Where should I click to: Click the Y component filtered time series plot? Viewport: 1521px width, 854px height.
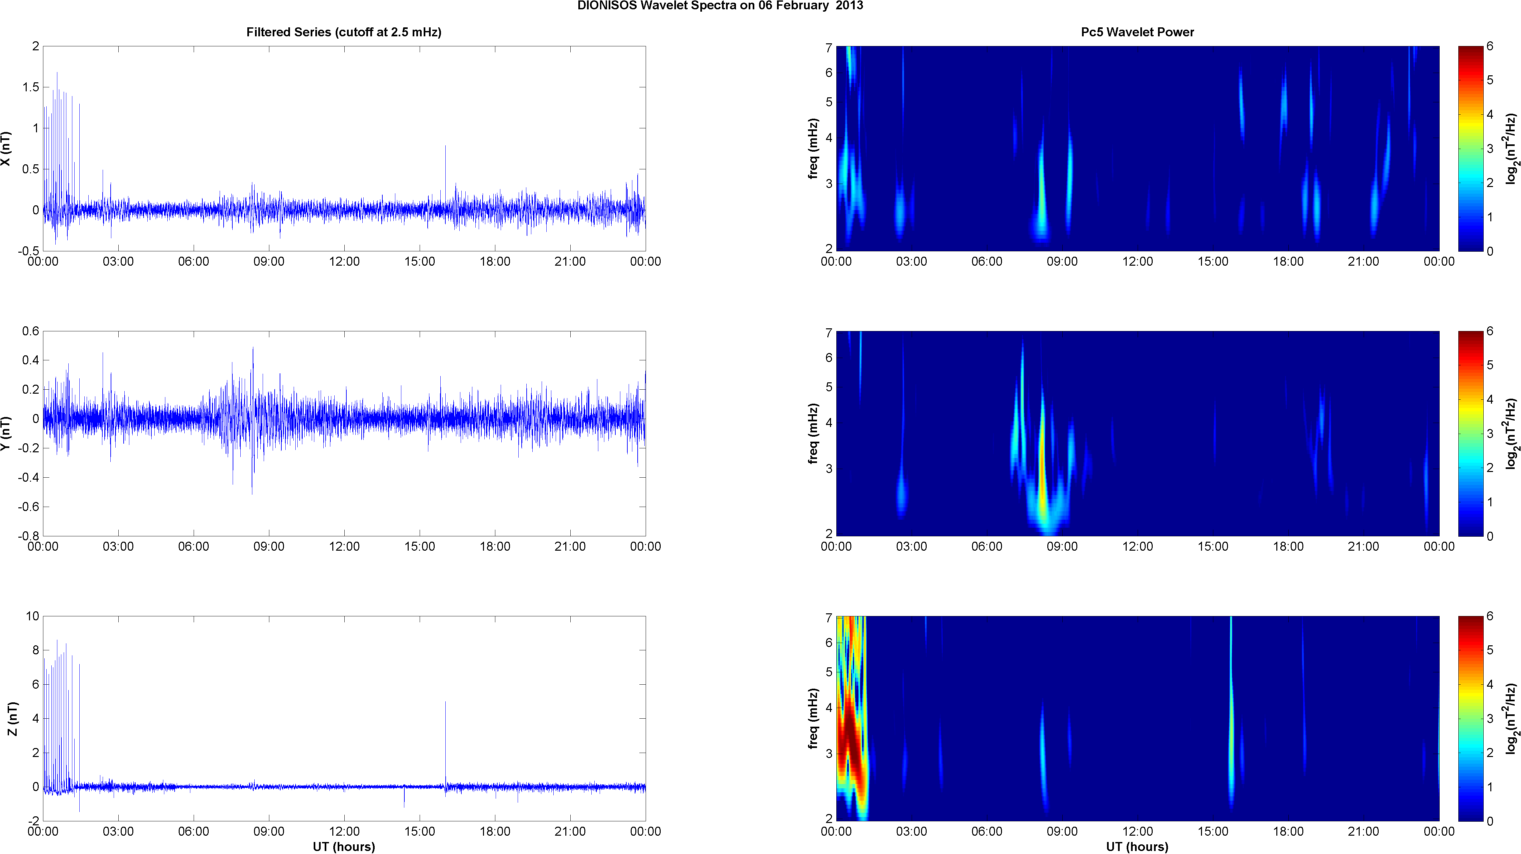point(344,433)
